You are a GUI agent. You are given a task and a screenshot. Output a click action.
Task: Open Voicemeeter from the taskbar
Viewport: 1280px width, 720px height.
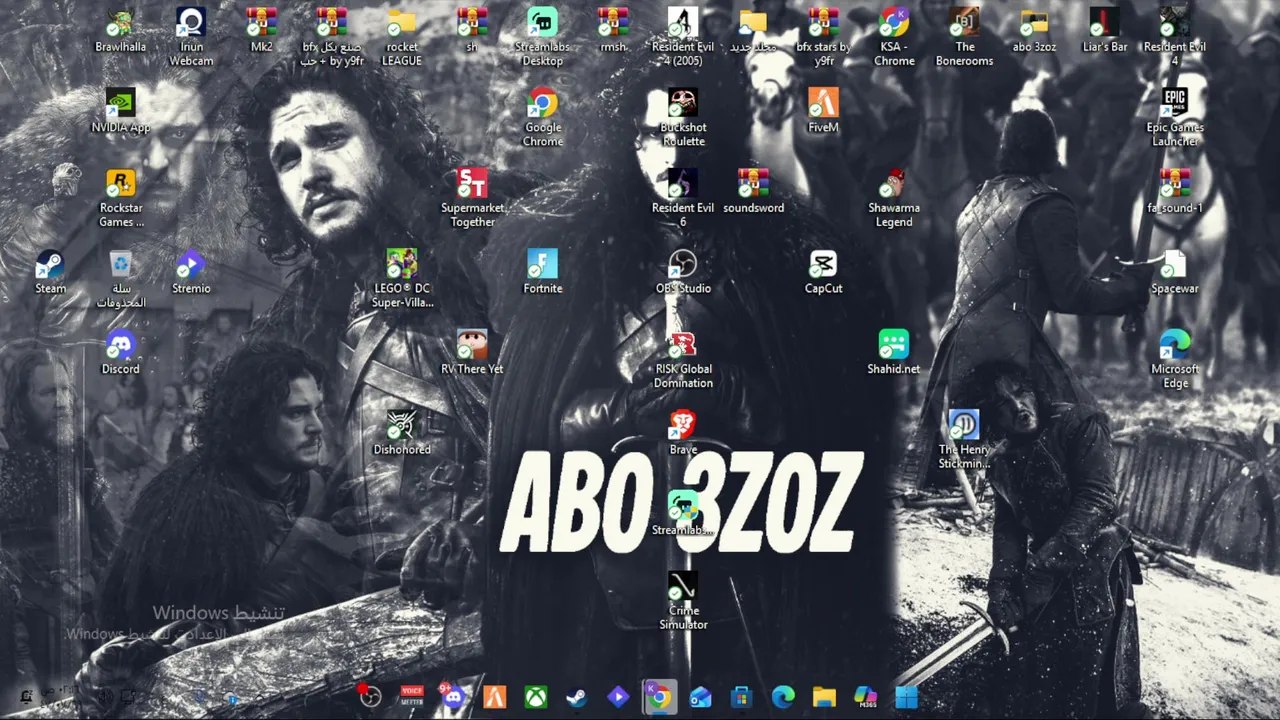[x=412, y=697]
